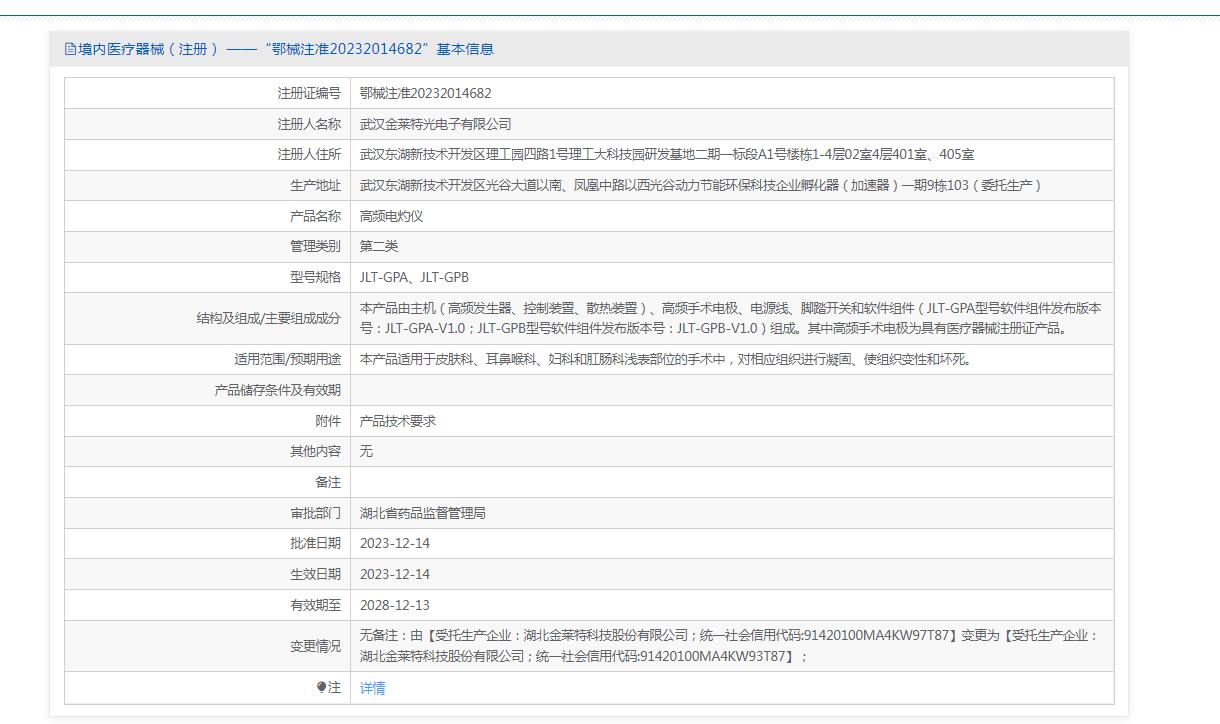Click the 注册人住所 address text

click(667, 154)
